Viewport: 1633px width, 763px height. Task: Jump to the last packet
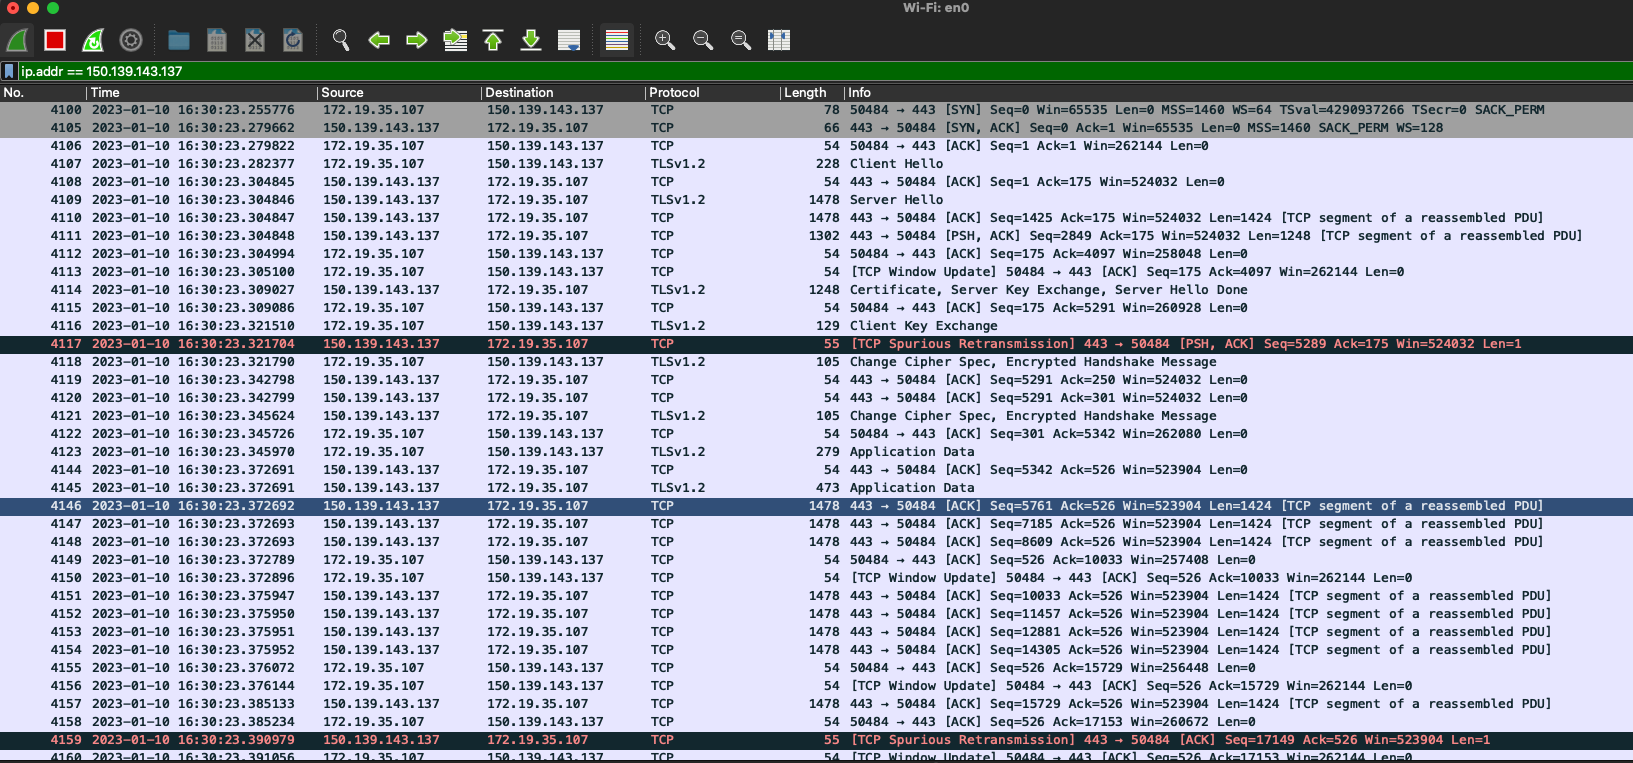531,40
